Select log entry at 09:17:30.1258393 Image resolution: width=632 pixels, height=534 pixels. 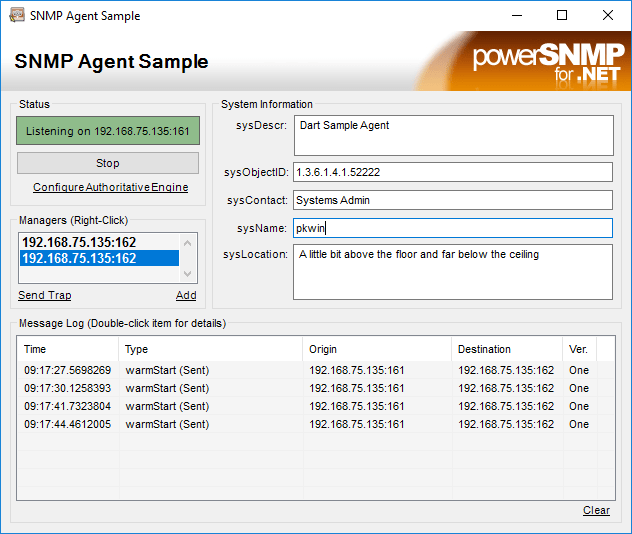point(316,388)
